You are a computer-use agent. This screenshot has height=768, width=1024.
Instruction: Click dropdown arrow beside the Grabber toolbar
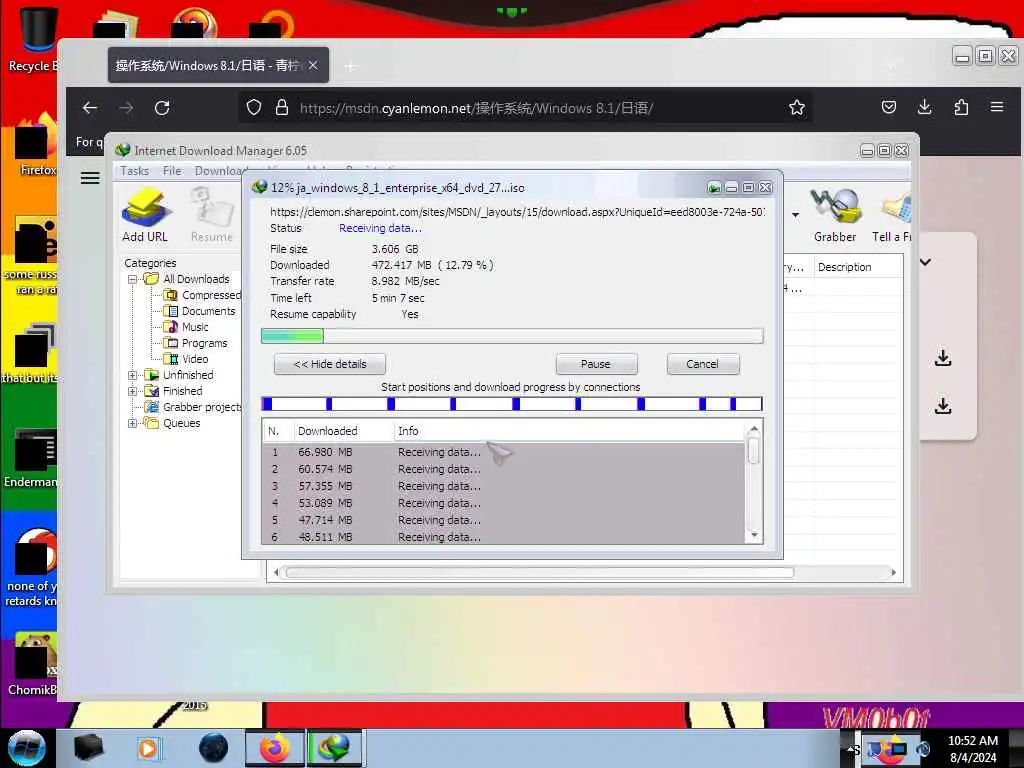click(x=795, y=215)
